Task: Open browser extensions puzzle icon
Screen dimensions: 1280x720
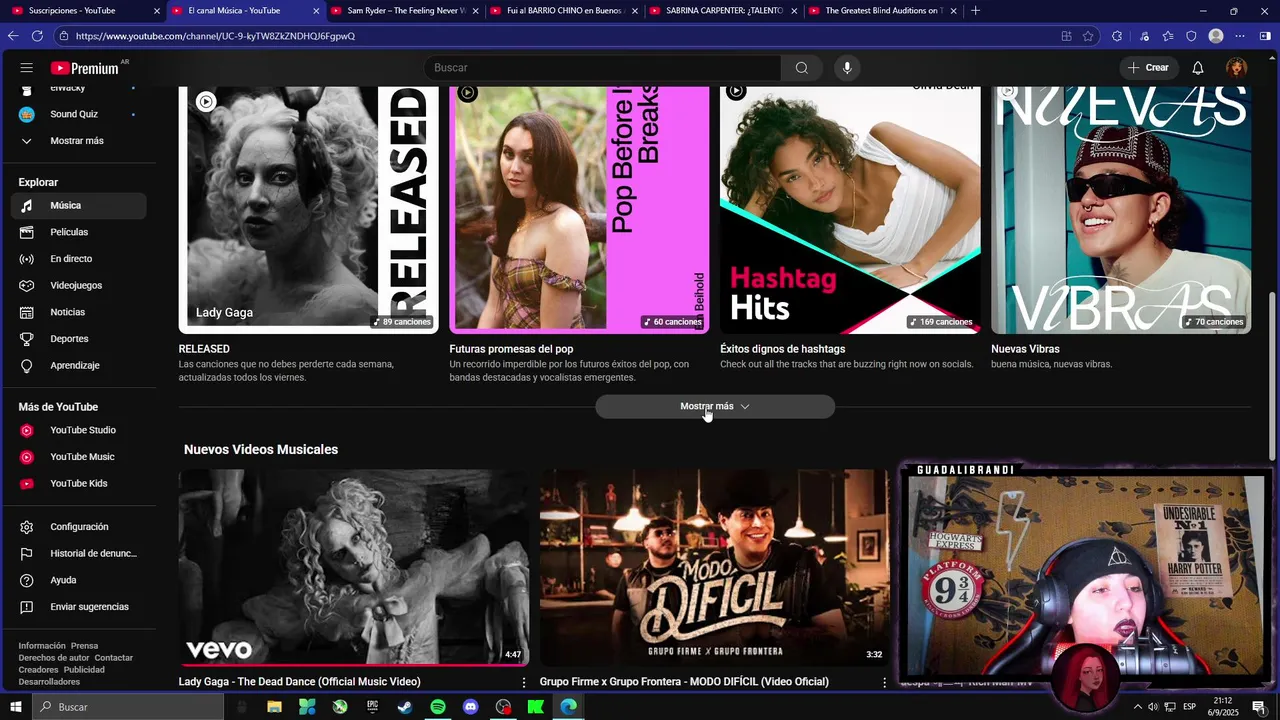Action: tap(1117, 36)
